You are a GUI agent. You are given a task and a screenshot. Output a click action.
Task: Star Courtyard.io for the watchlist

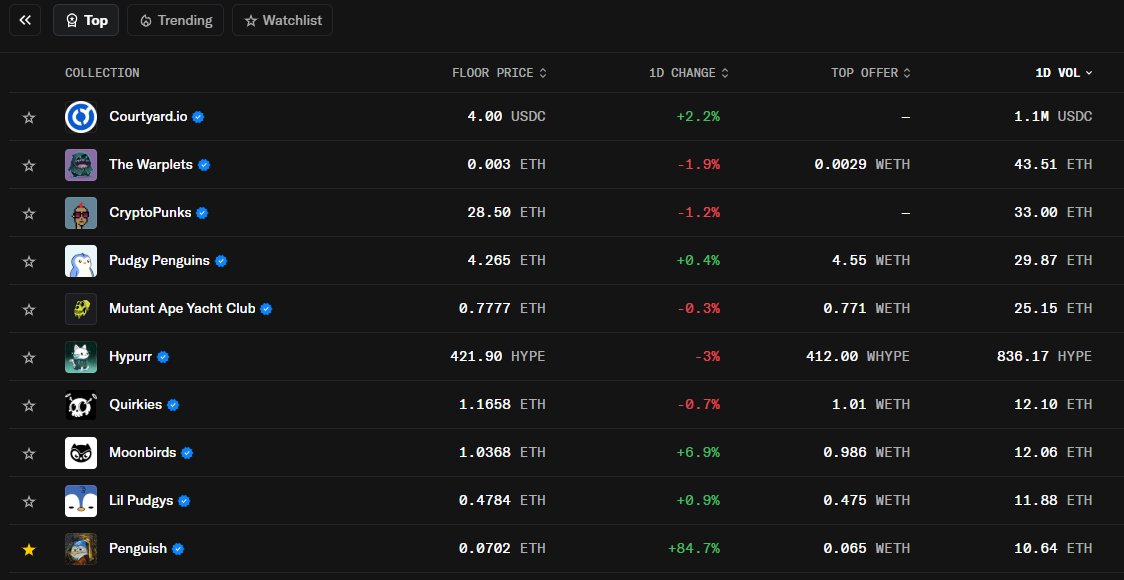(x=29, y=117)
